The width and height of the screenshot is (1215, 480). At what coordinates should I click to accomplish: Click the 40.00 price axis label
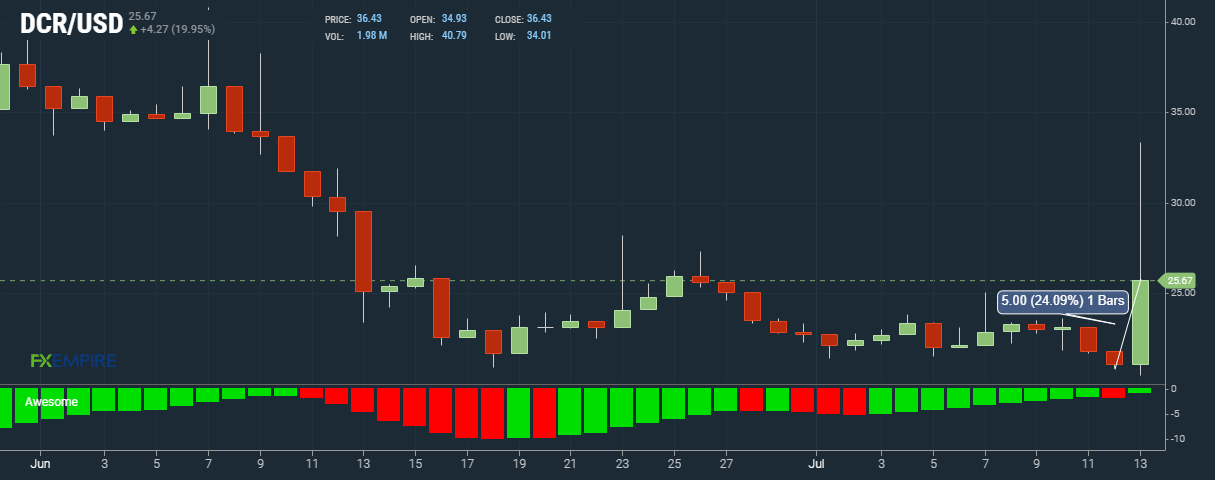click(x=1182, y=21)
